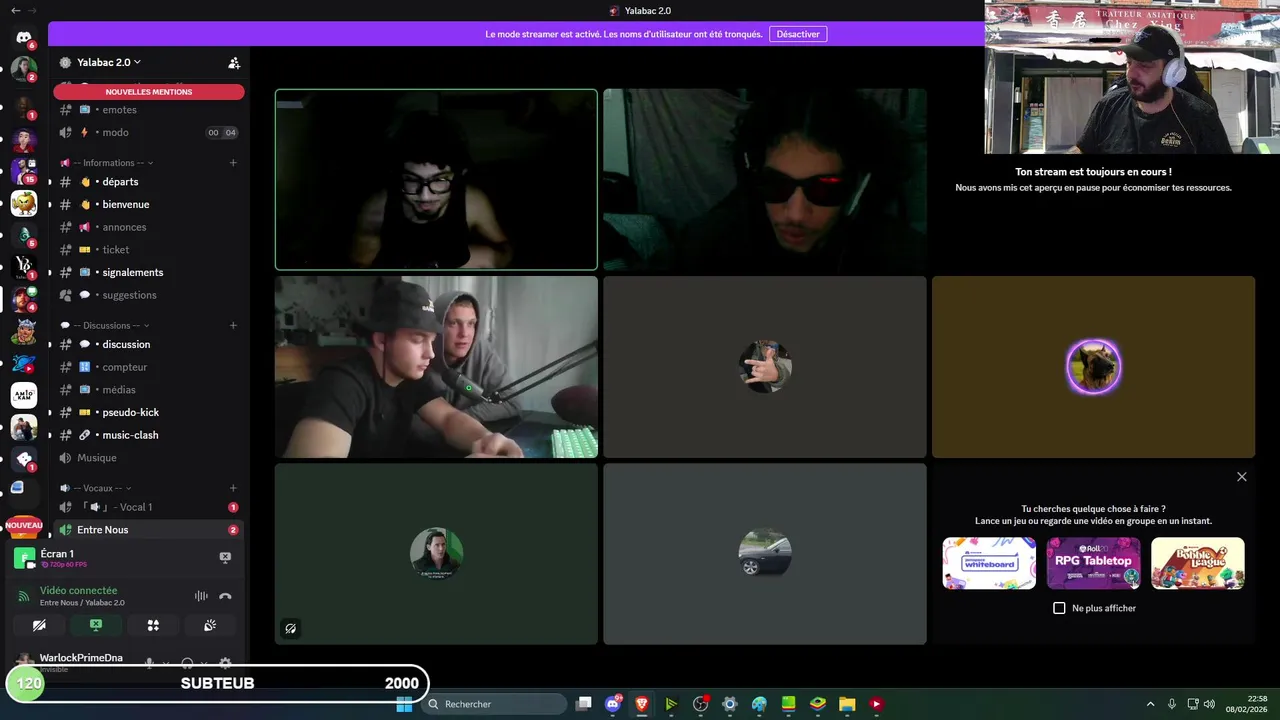Click the NOUVEAU badge server icon

[x=24, y=526]
